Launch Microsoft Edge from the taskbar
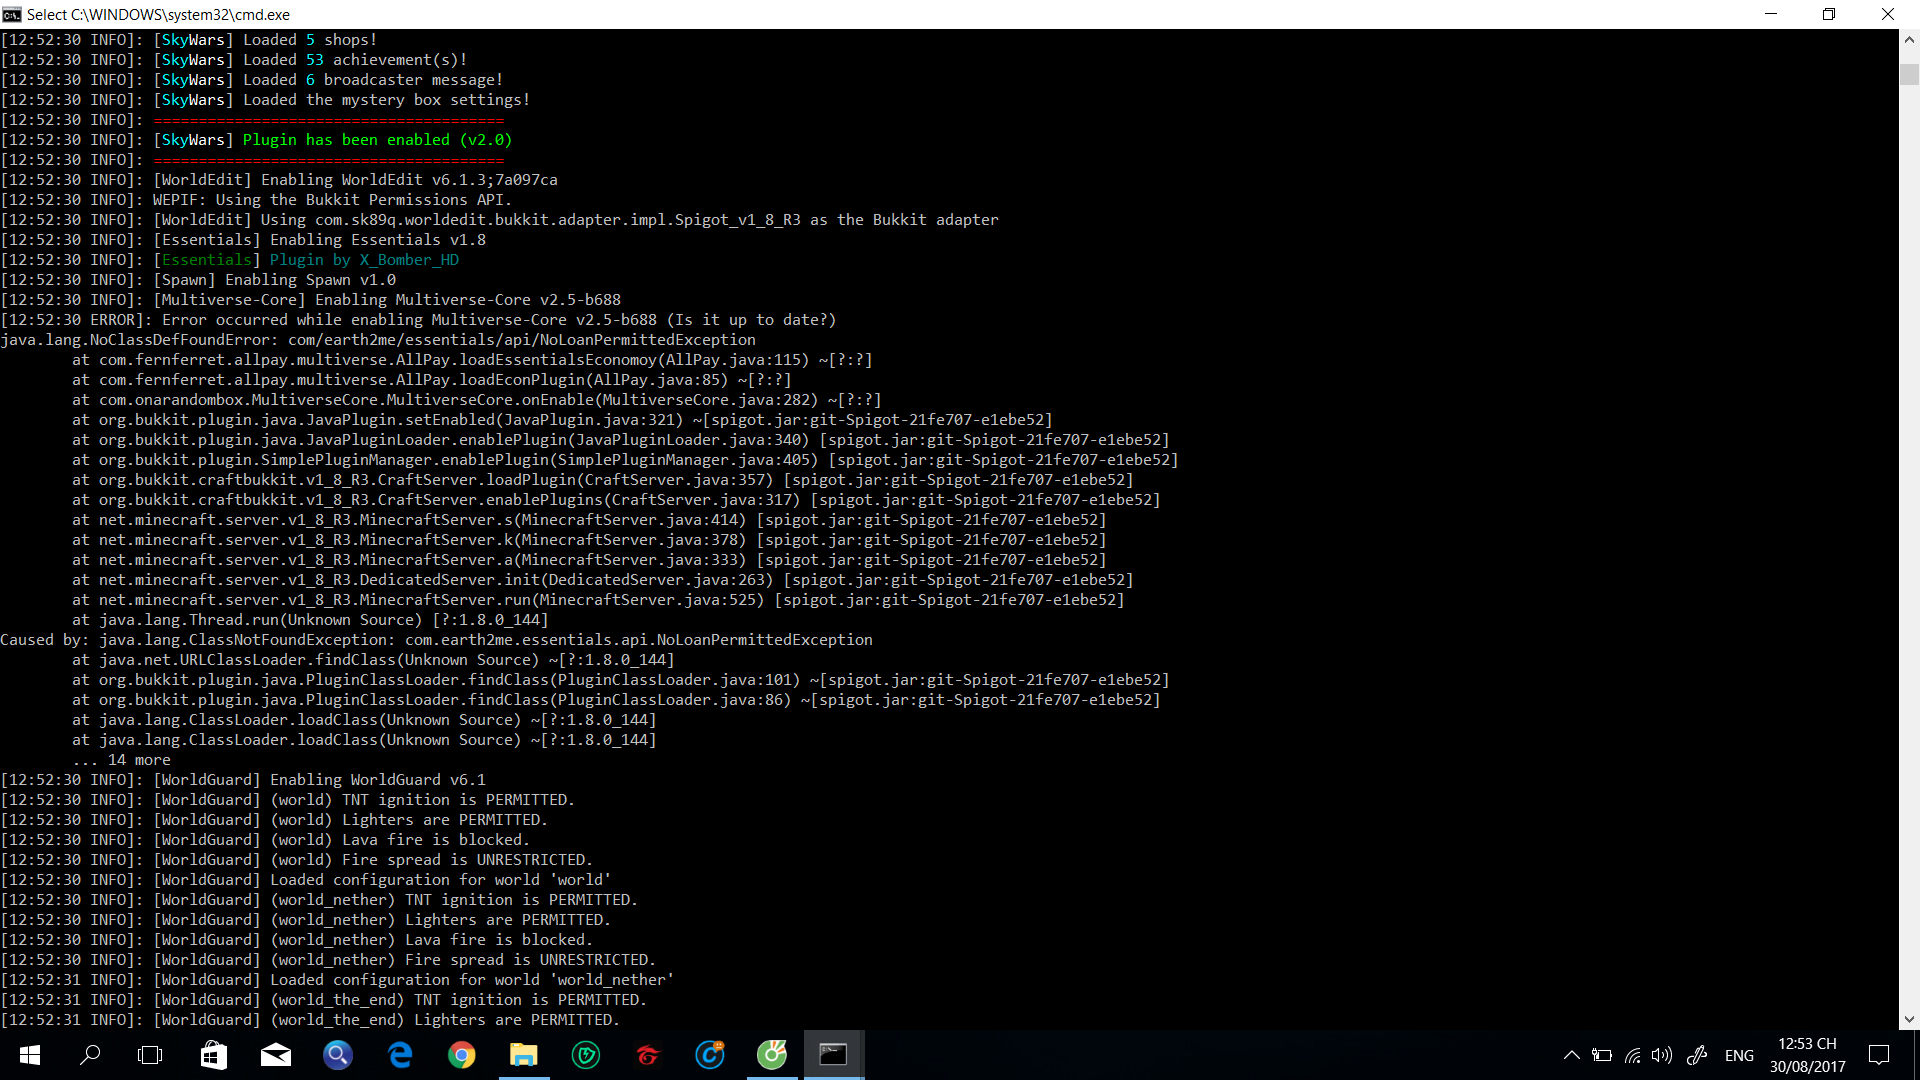This screenshot has width=1920, height=1080. (x=400, y=1055)
